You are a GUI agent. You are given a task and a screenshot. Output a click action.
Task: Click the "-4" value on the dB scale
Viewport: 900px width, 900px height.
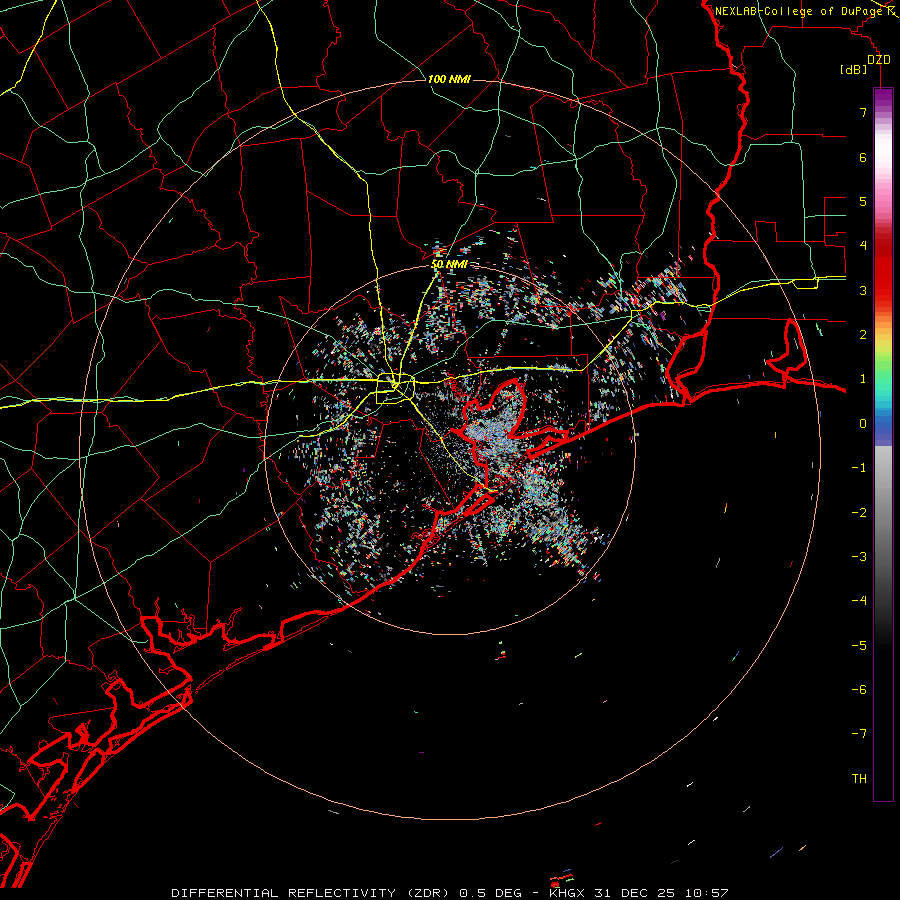point(859,601)
